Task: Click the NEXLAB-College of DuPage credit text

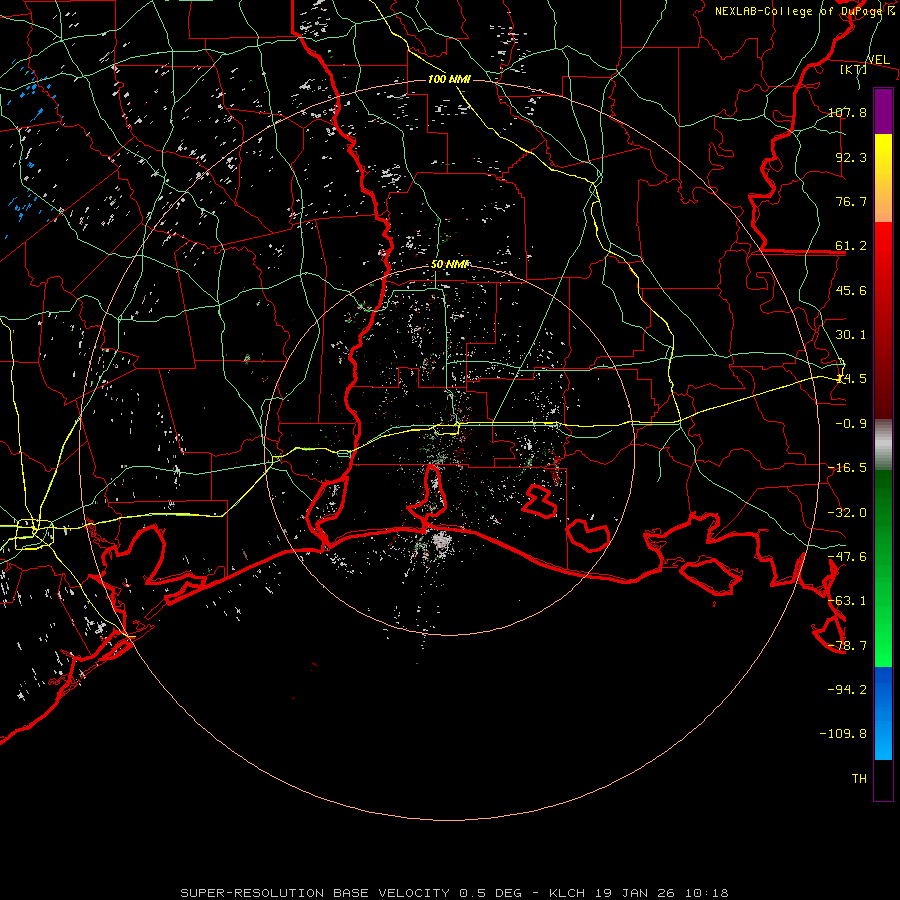Action: (804, 11)
